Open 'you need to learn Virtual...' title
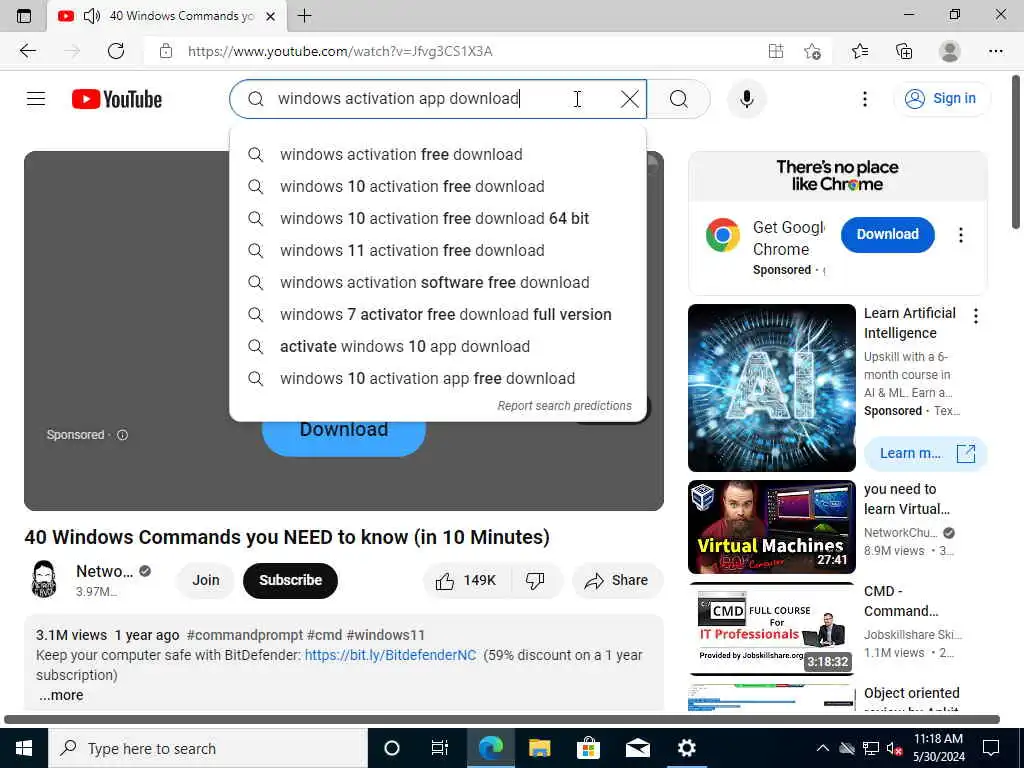Viewport: 1024px width, 768px height. click(x=906, y=499)
